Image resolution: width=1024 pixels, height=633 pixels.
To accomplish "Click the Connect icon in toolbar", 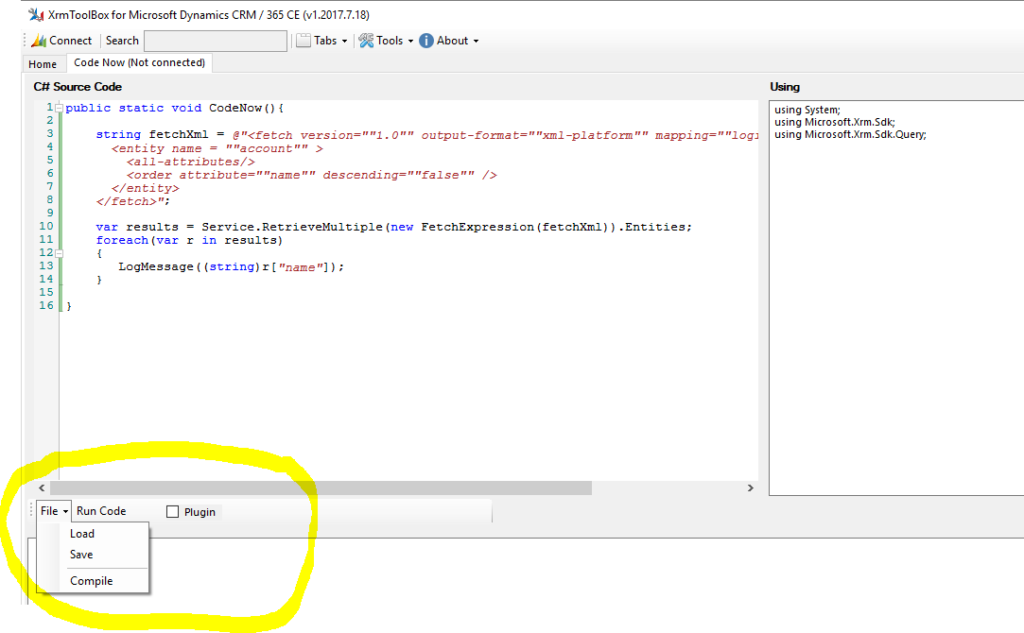I will point(39,41).
